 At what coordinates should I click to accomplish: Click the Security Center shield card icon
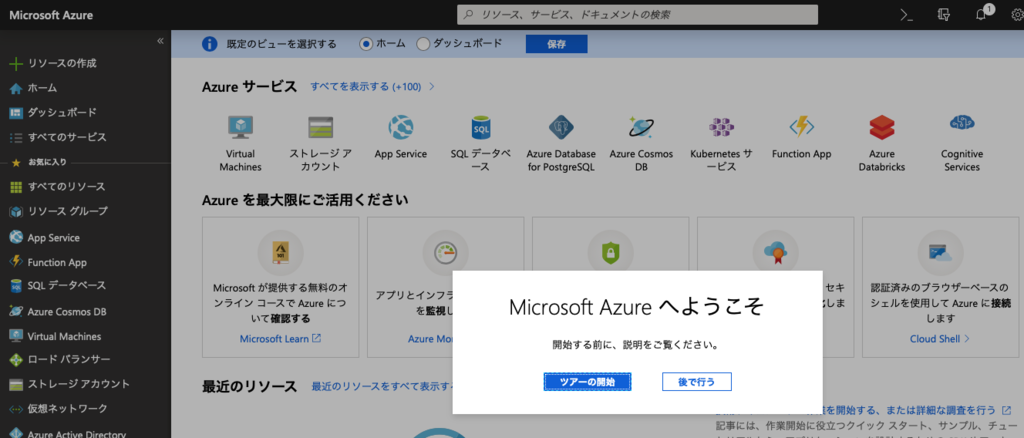[610, 253]
